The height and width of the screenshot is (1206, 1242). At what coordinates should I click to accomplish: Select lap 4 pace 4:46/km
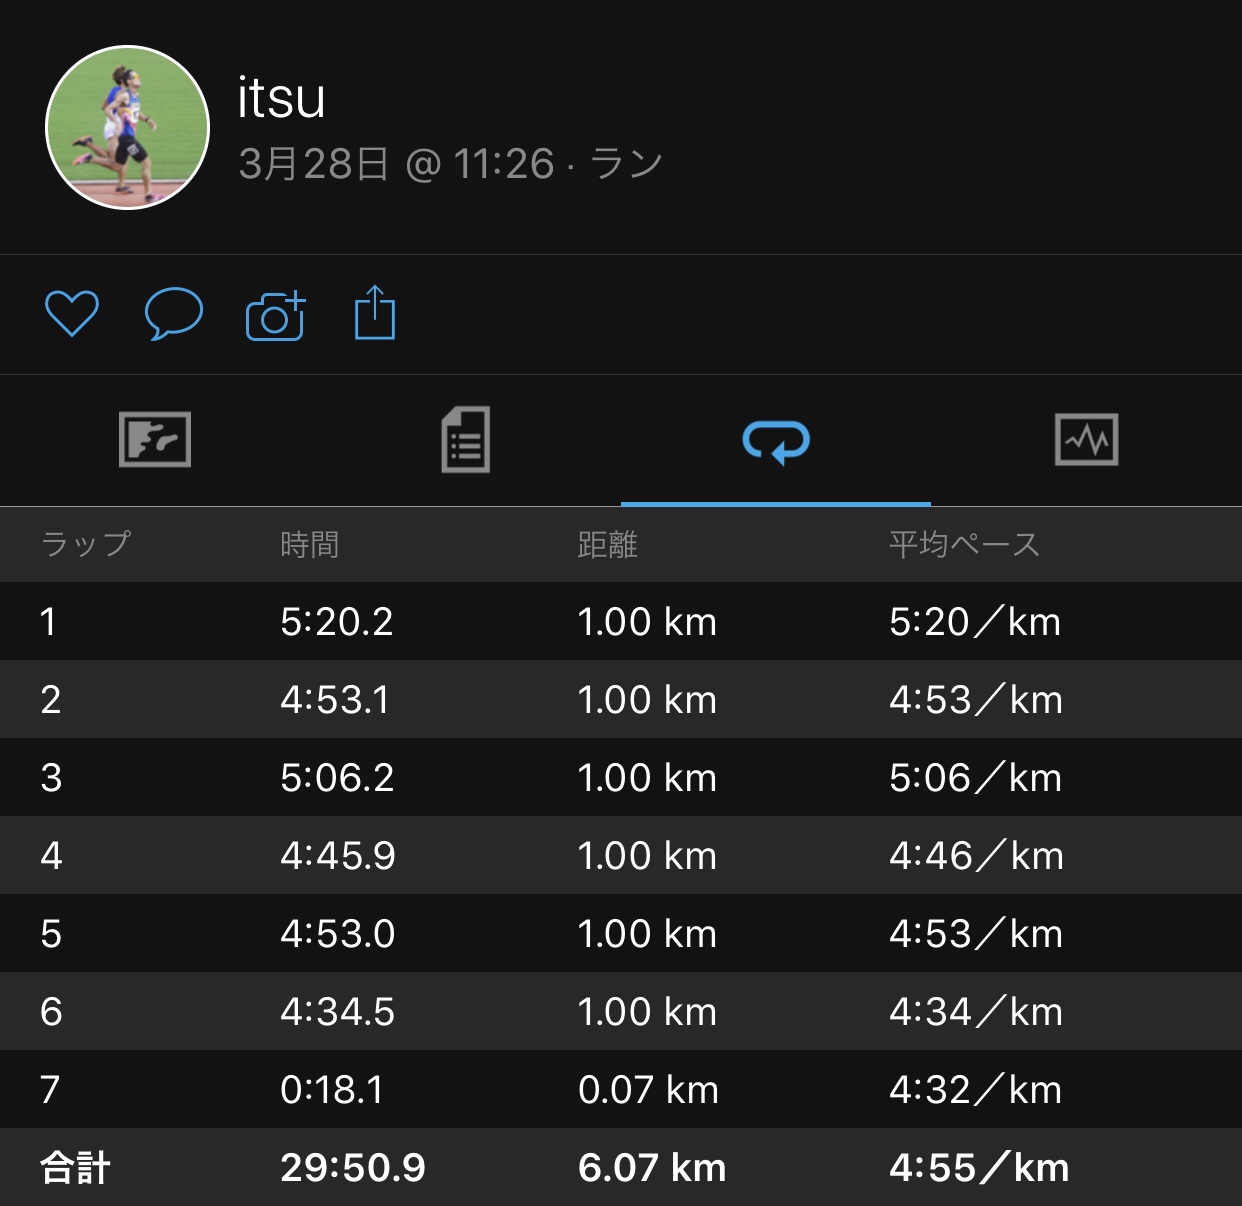(976, 856)
